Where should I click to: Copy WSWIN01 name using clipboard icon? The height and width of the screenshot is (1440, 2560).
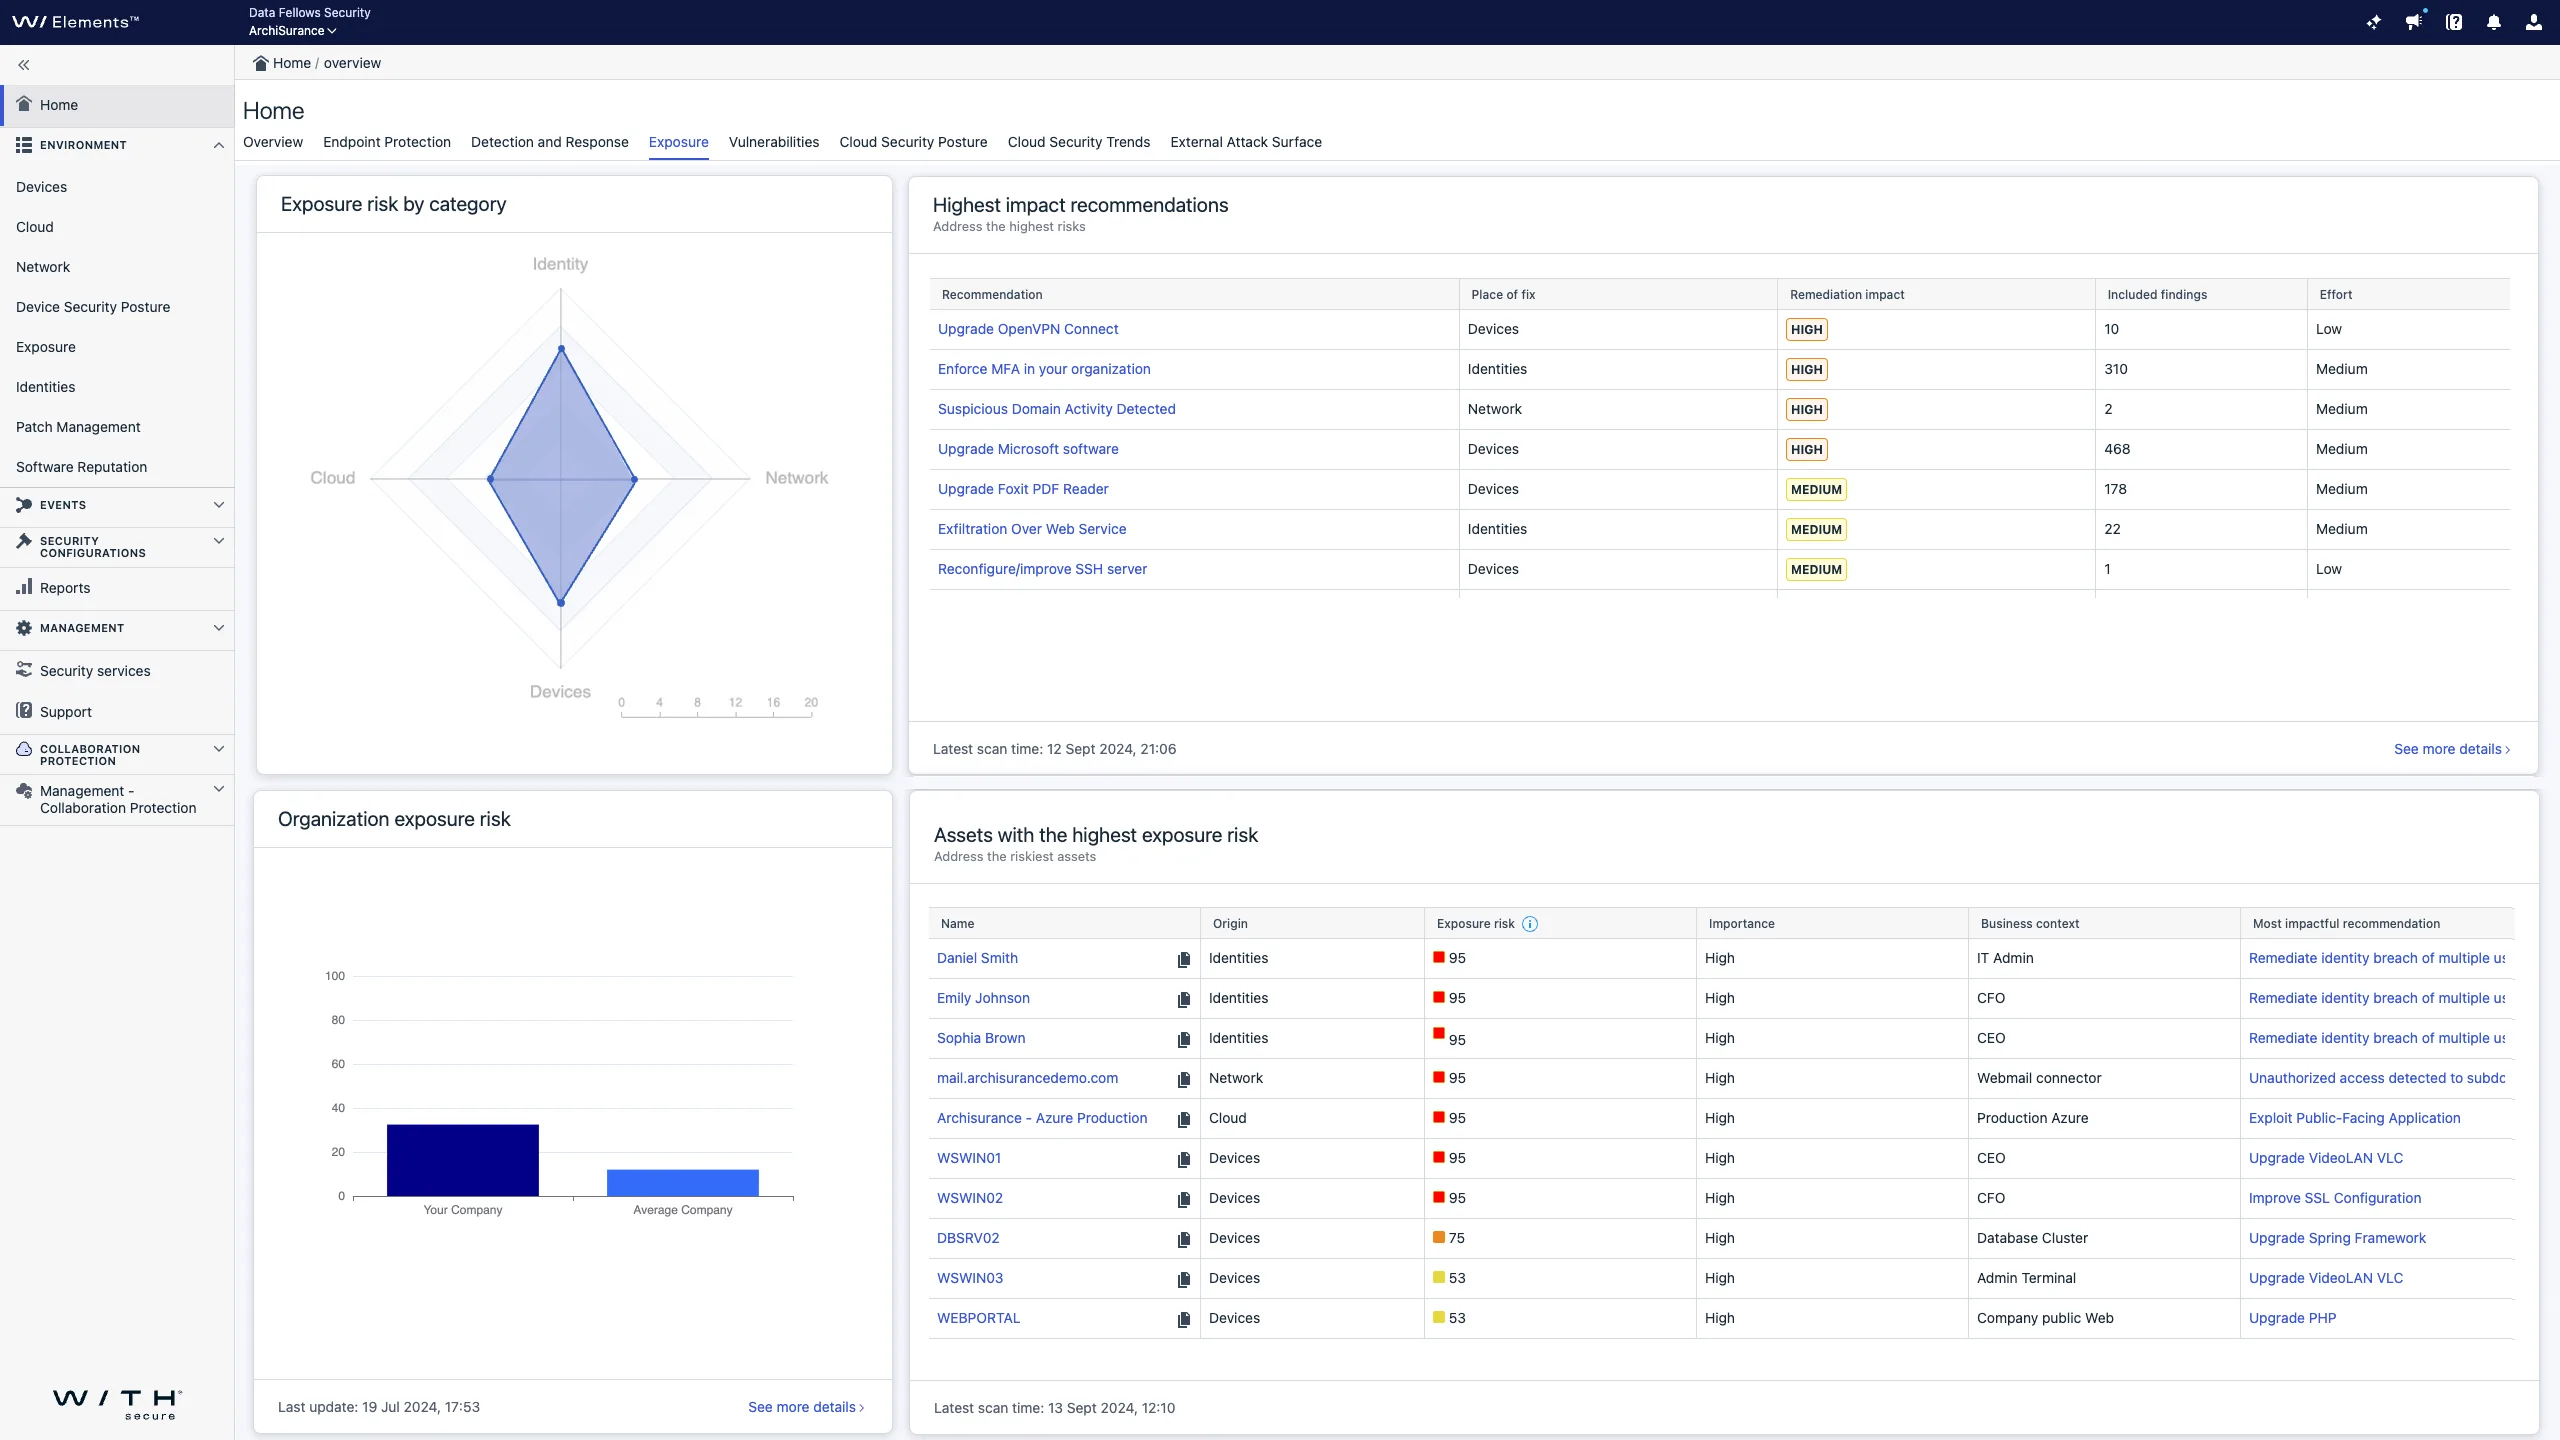[x=1184, y=1160]
